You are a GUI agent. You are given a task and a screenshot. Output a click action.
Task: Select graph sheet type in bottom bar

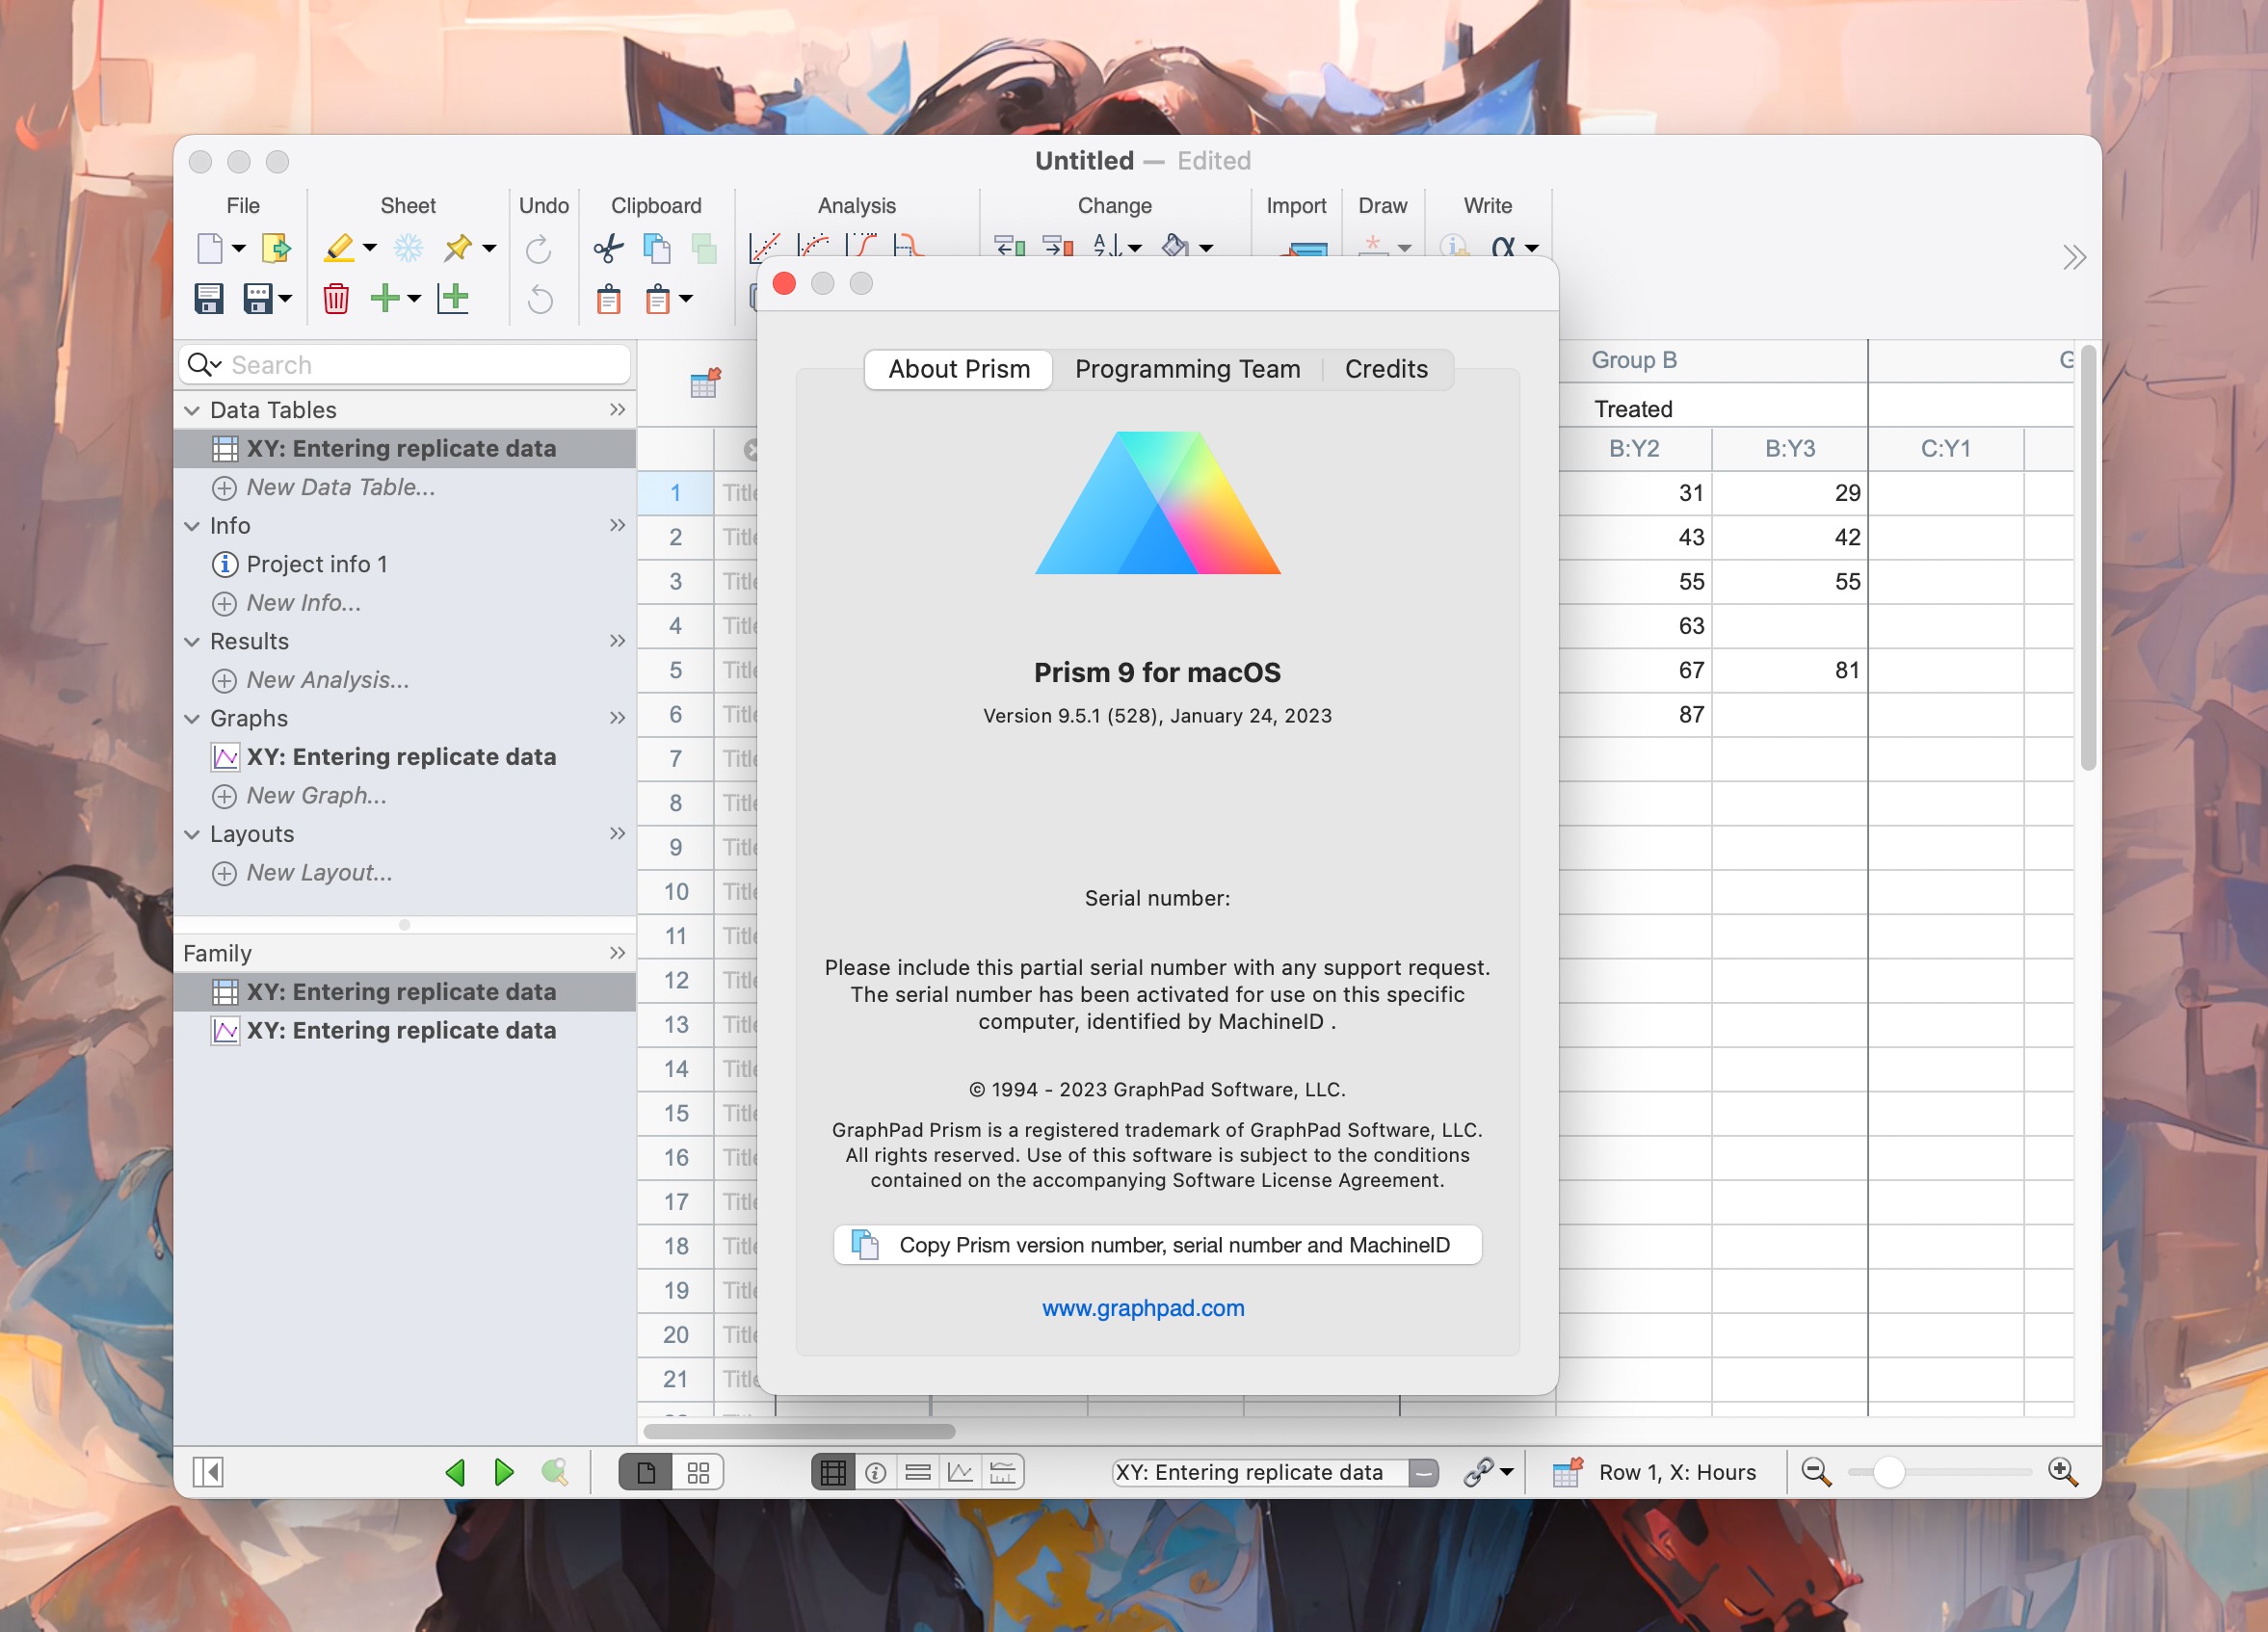point(960,1472)
